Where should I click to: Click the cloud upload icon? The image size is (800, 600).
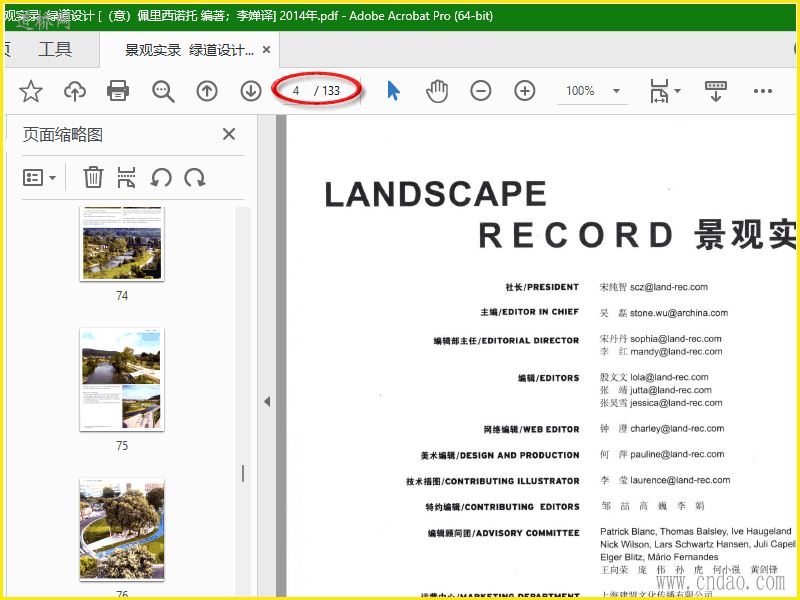[75, 91]
